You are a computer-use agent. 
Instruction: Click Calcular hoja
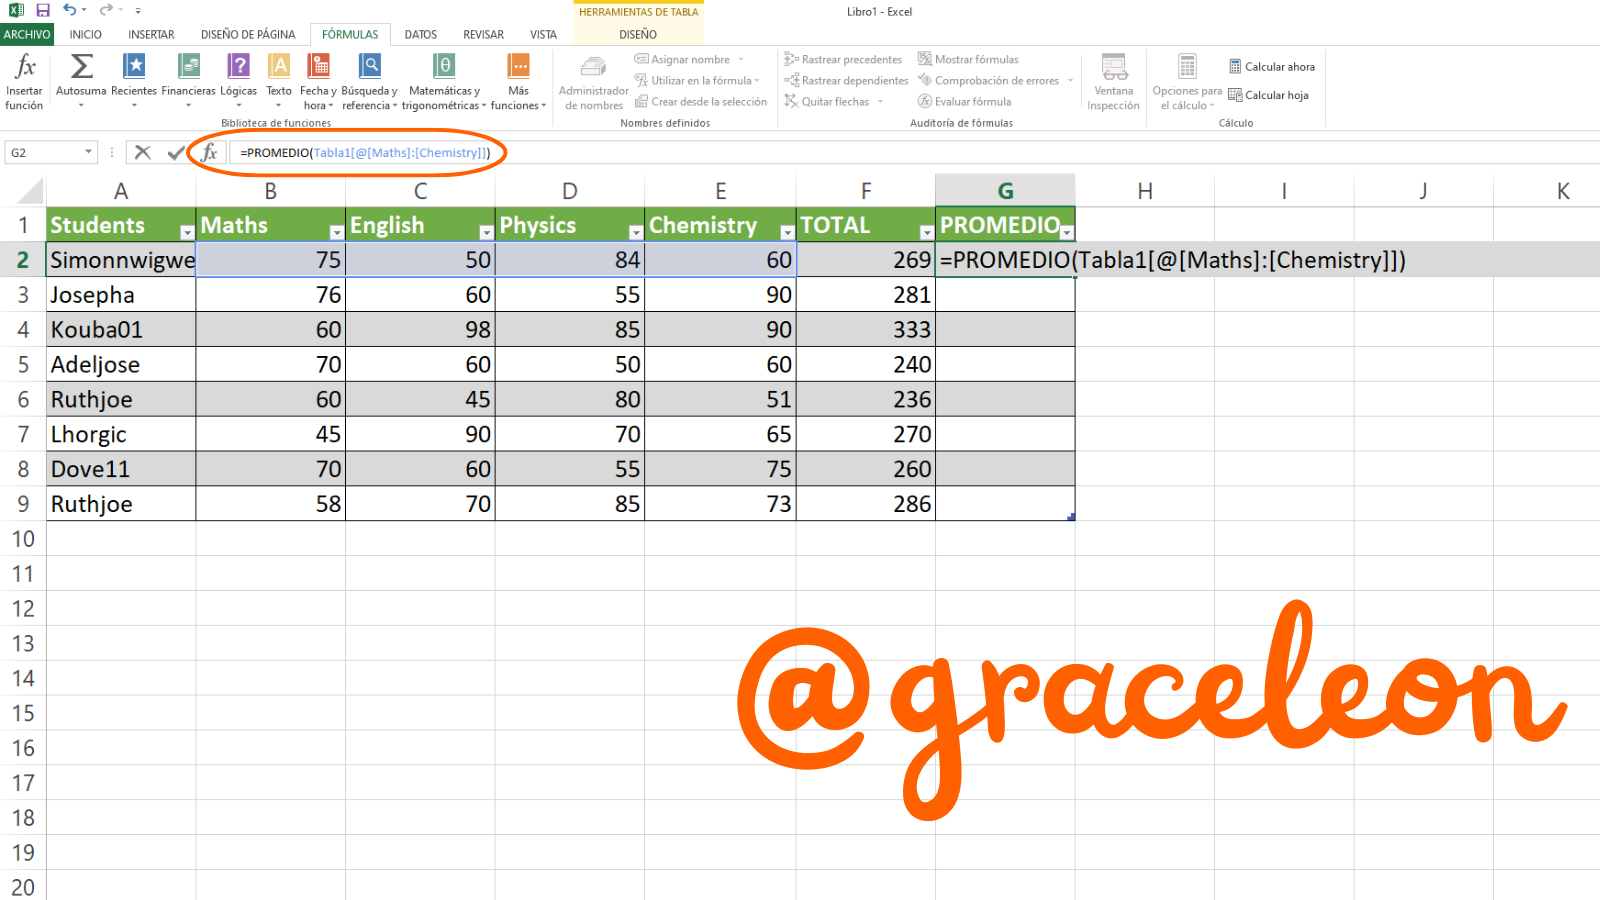pyautogui.click(x=1268, y=96)
